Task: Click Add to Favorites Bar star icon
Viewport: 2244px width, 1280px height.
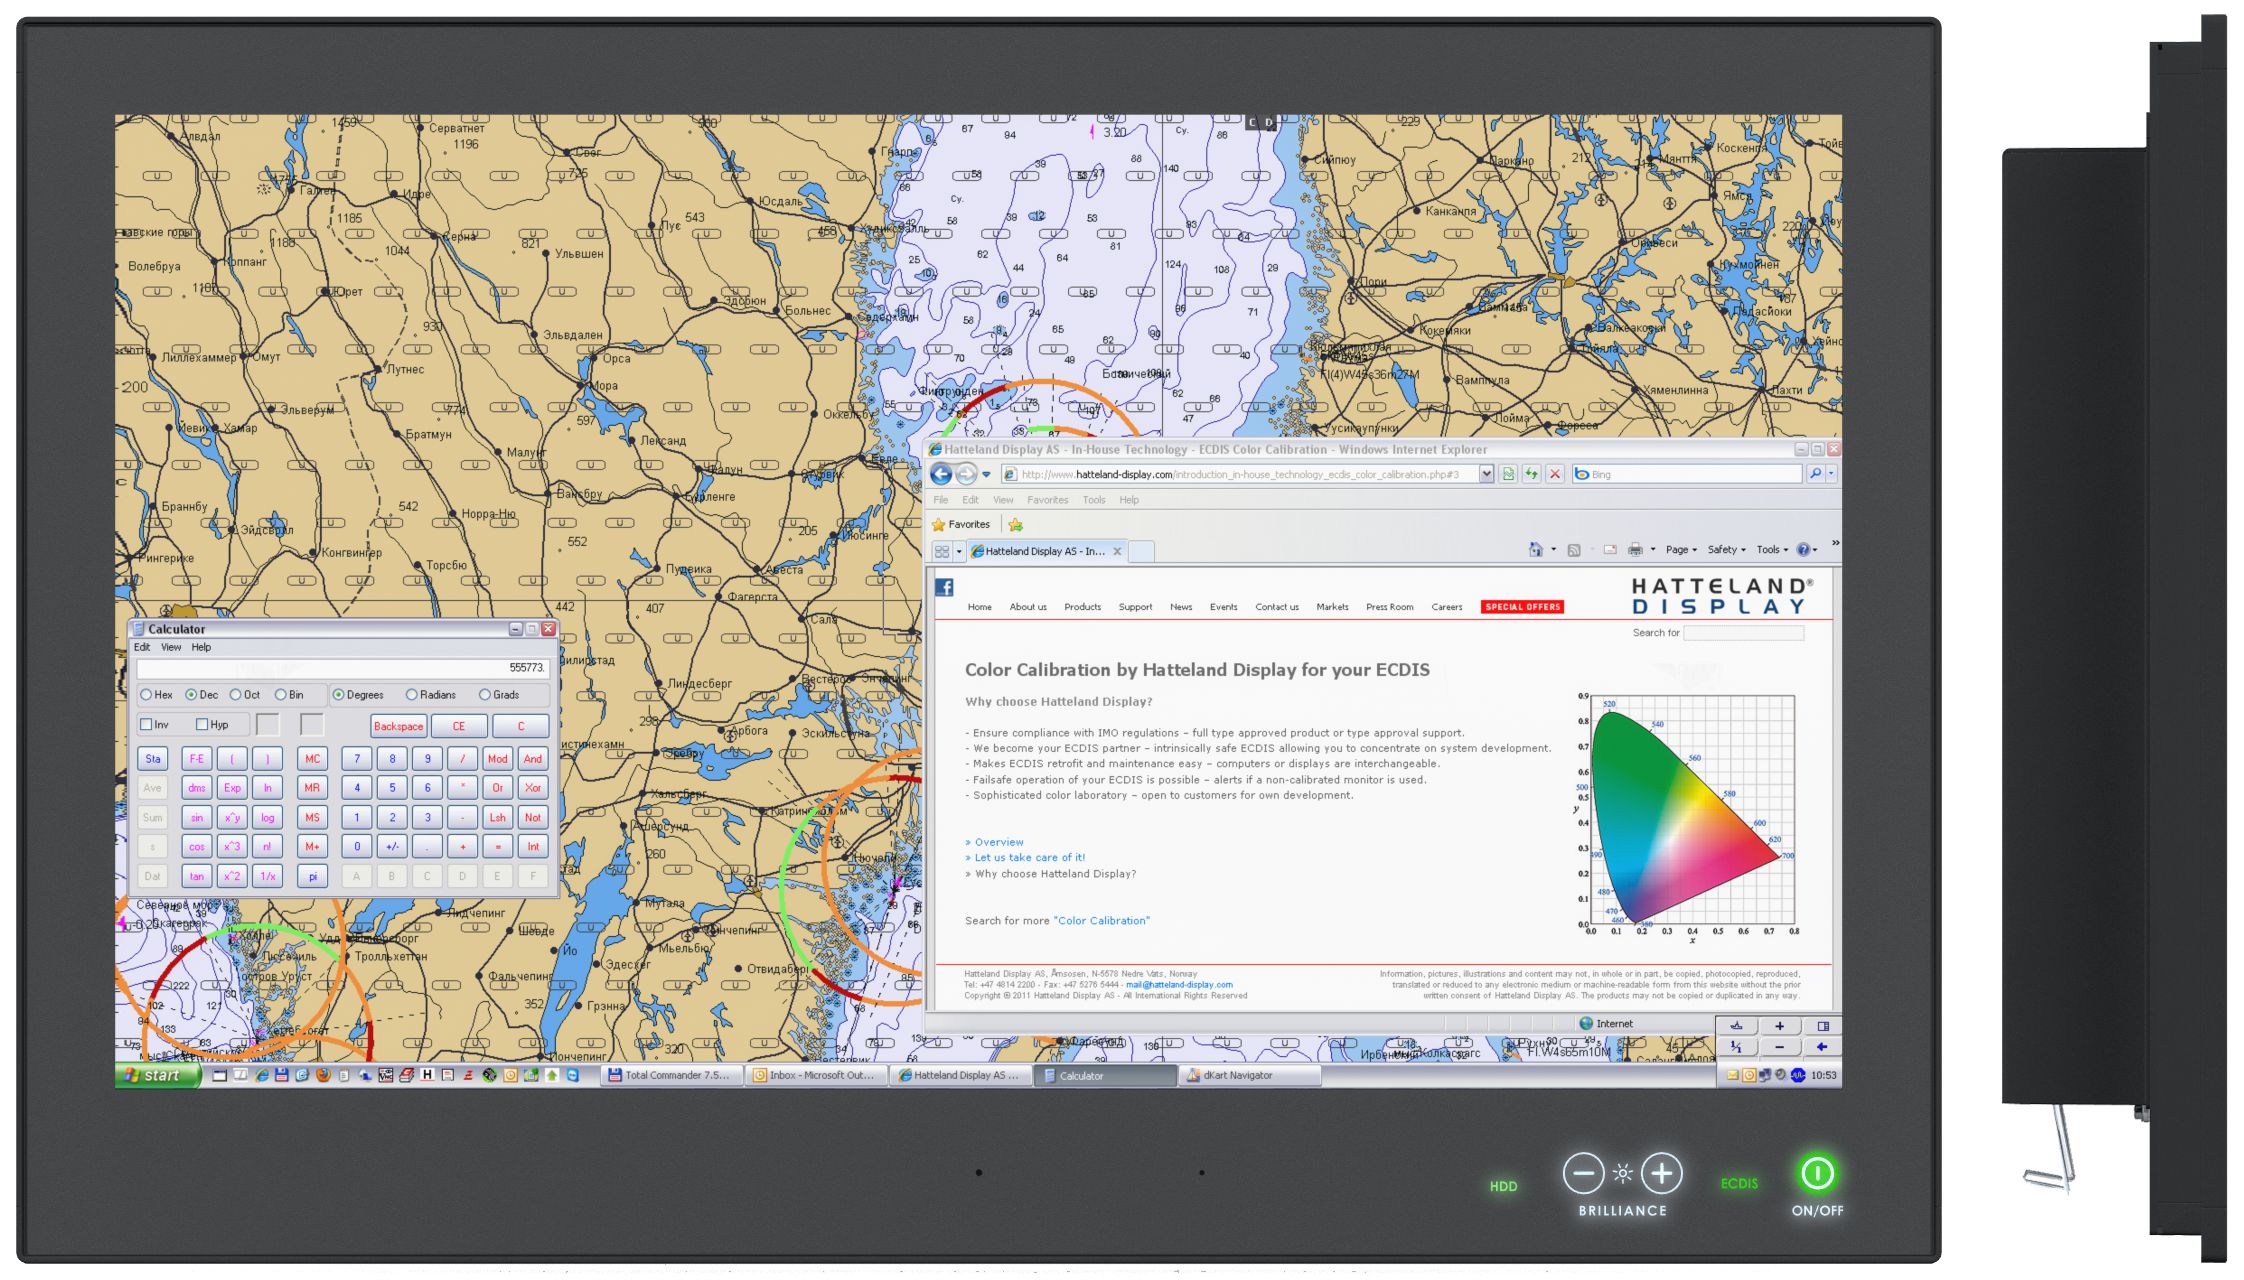Action: (1016, 525)
